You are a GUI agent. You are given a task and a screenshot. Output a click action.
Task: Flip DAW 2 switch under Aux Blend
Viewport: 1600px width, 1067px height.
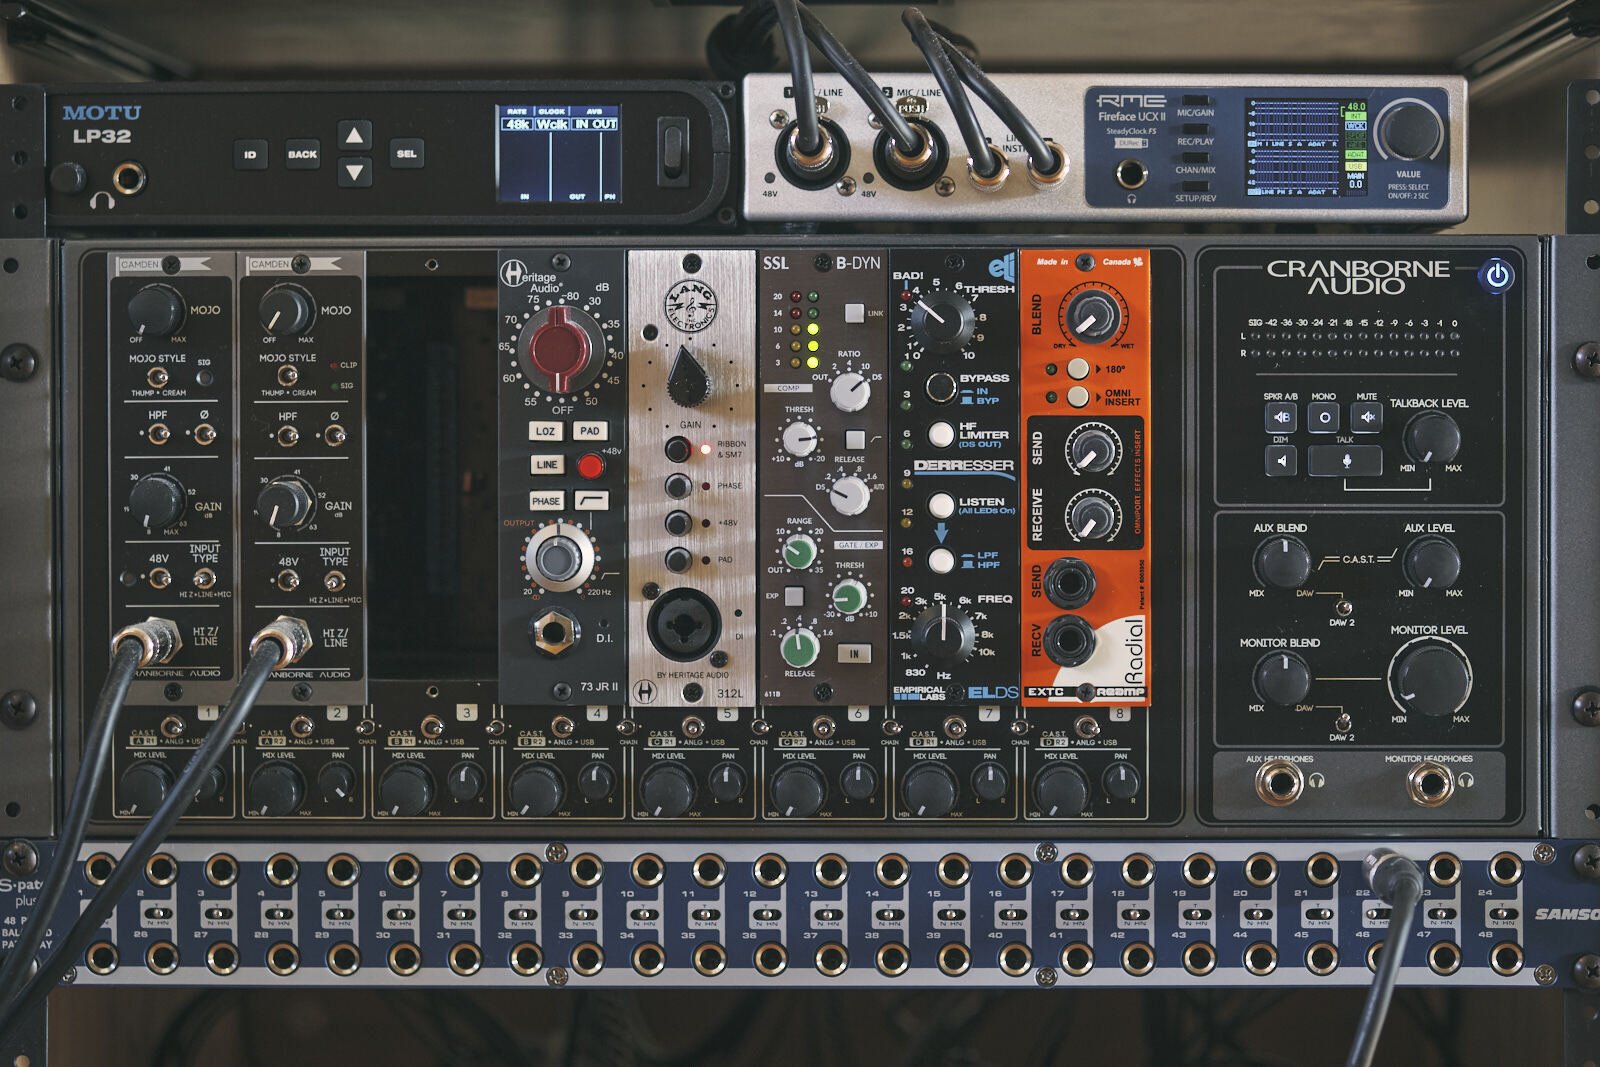coord(1344,607)
